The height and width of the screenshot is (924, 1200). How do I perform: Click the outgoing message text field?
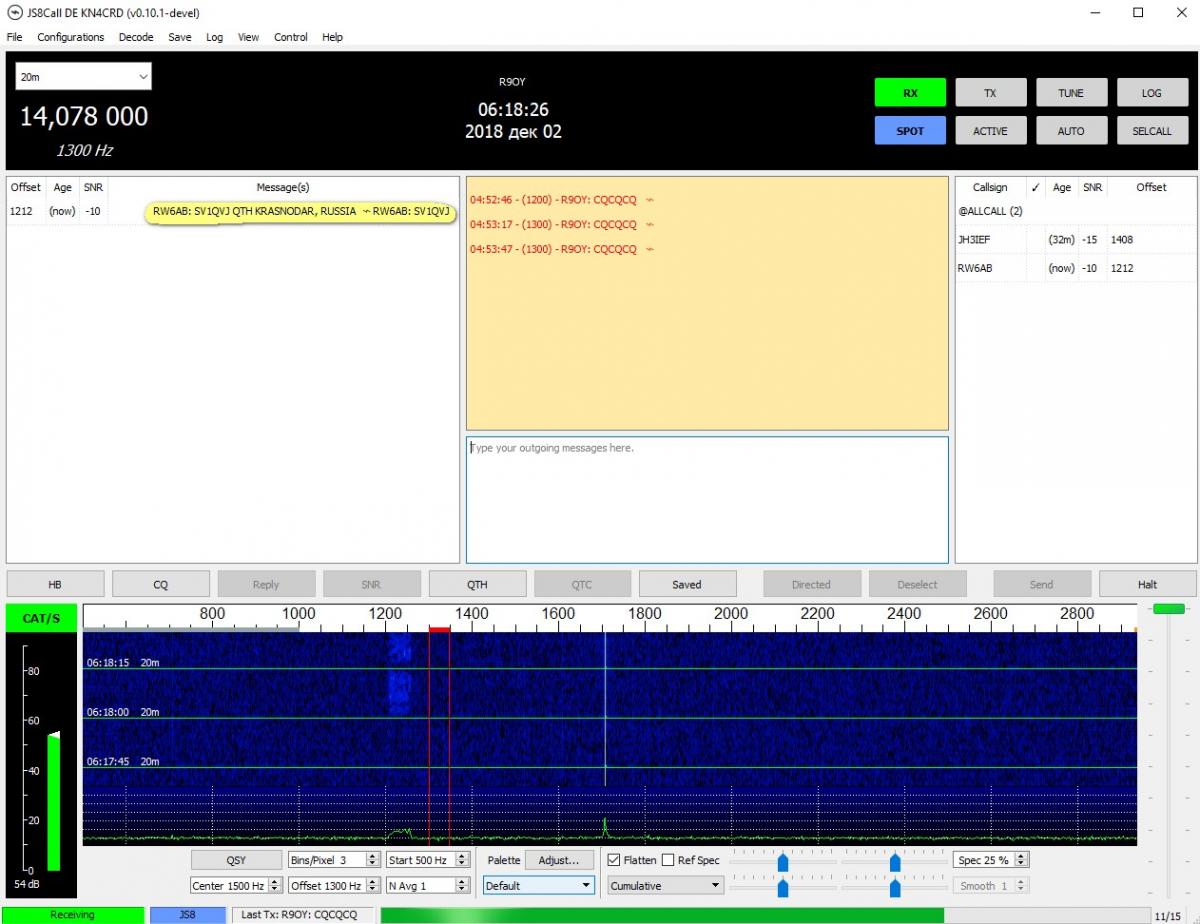706,499
